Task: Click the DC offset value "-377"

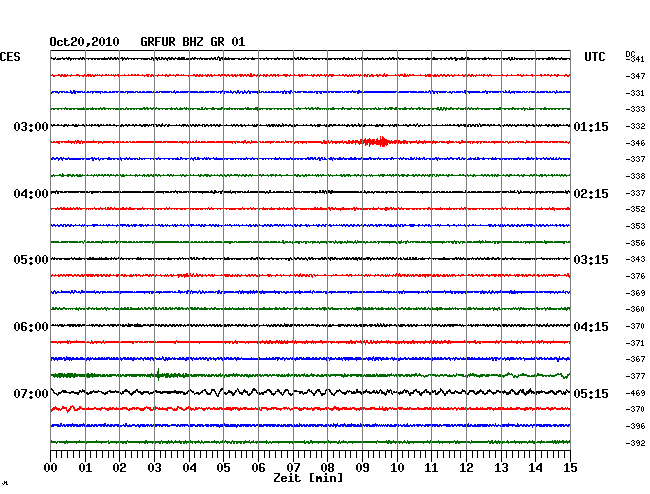Action: click(x=635, y=376)
